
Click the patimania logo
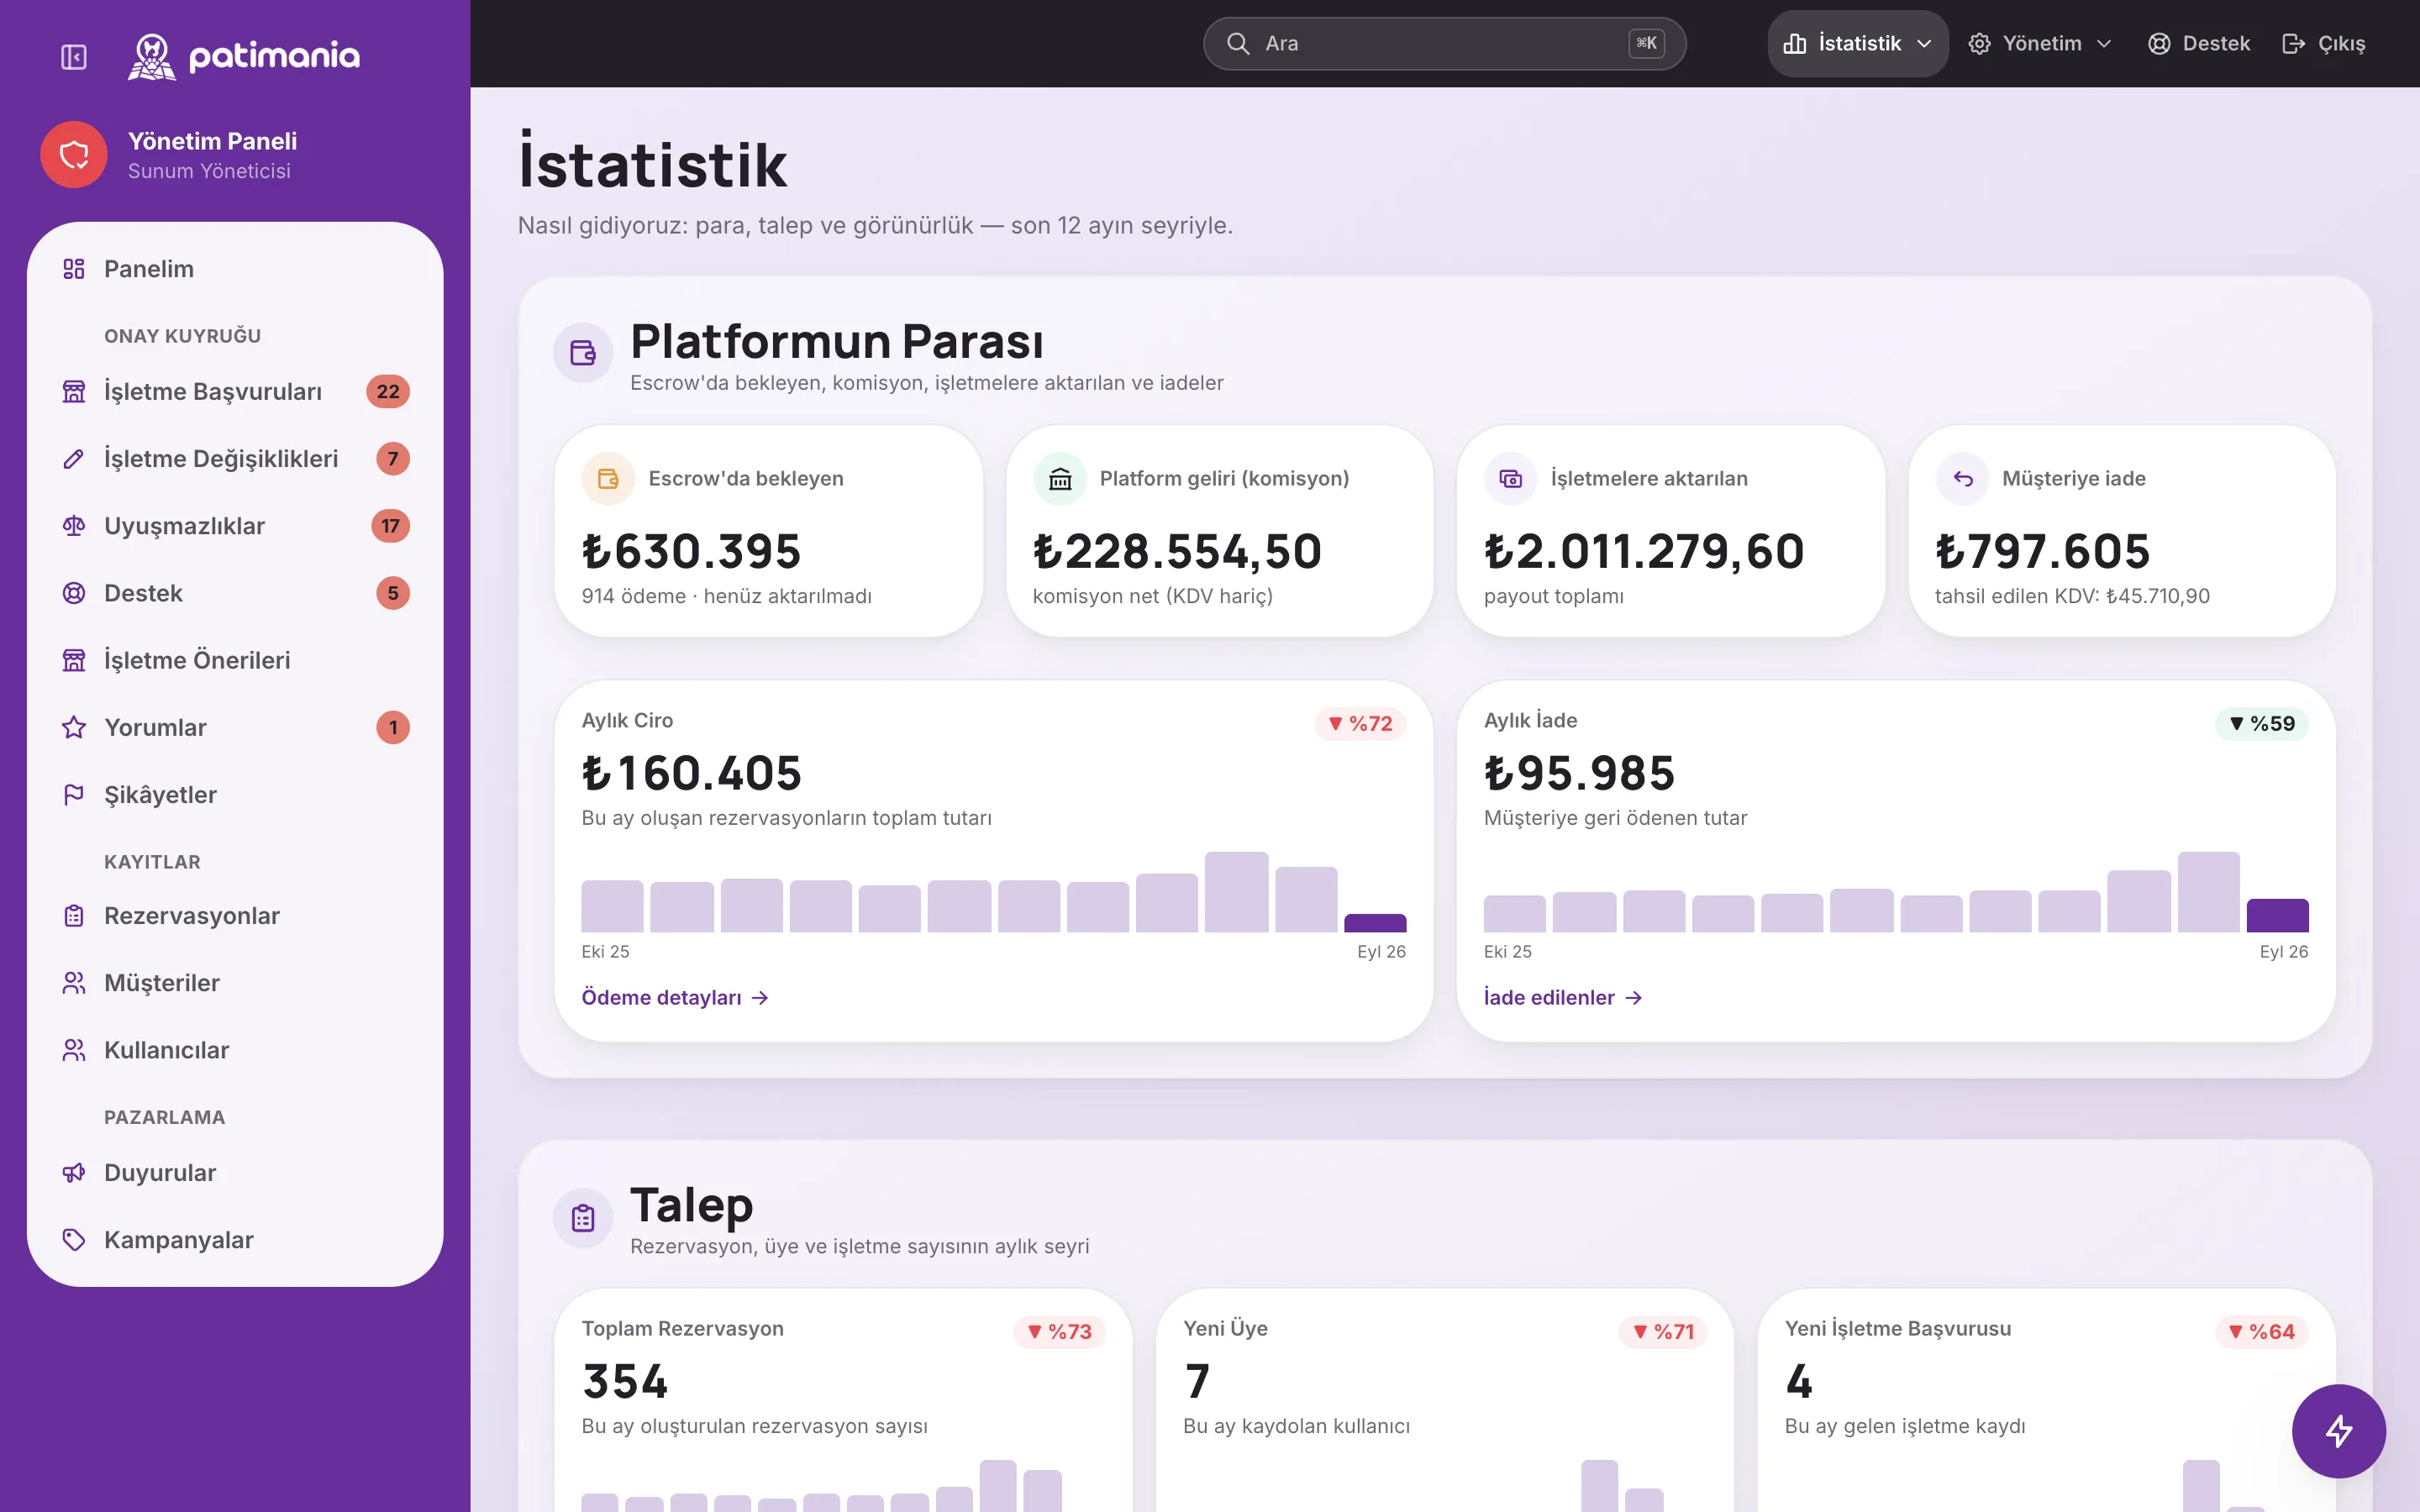(244, 56)
